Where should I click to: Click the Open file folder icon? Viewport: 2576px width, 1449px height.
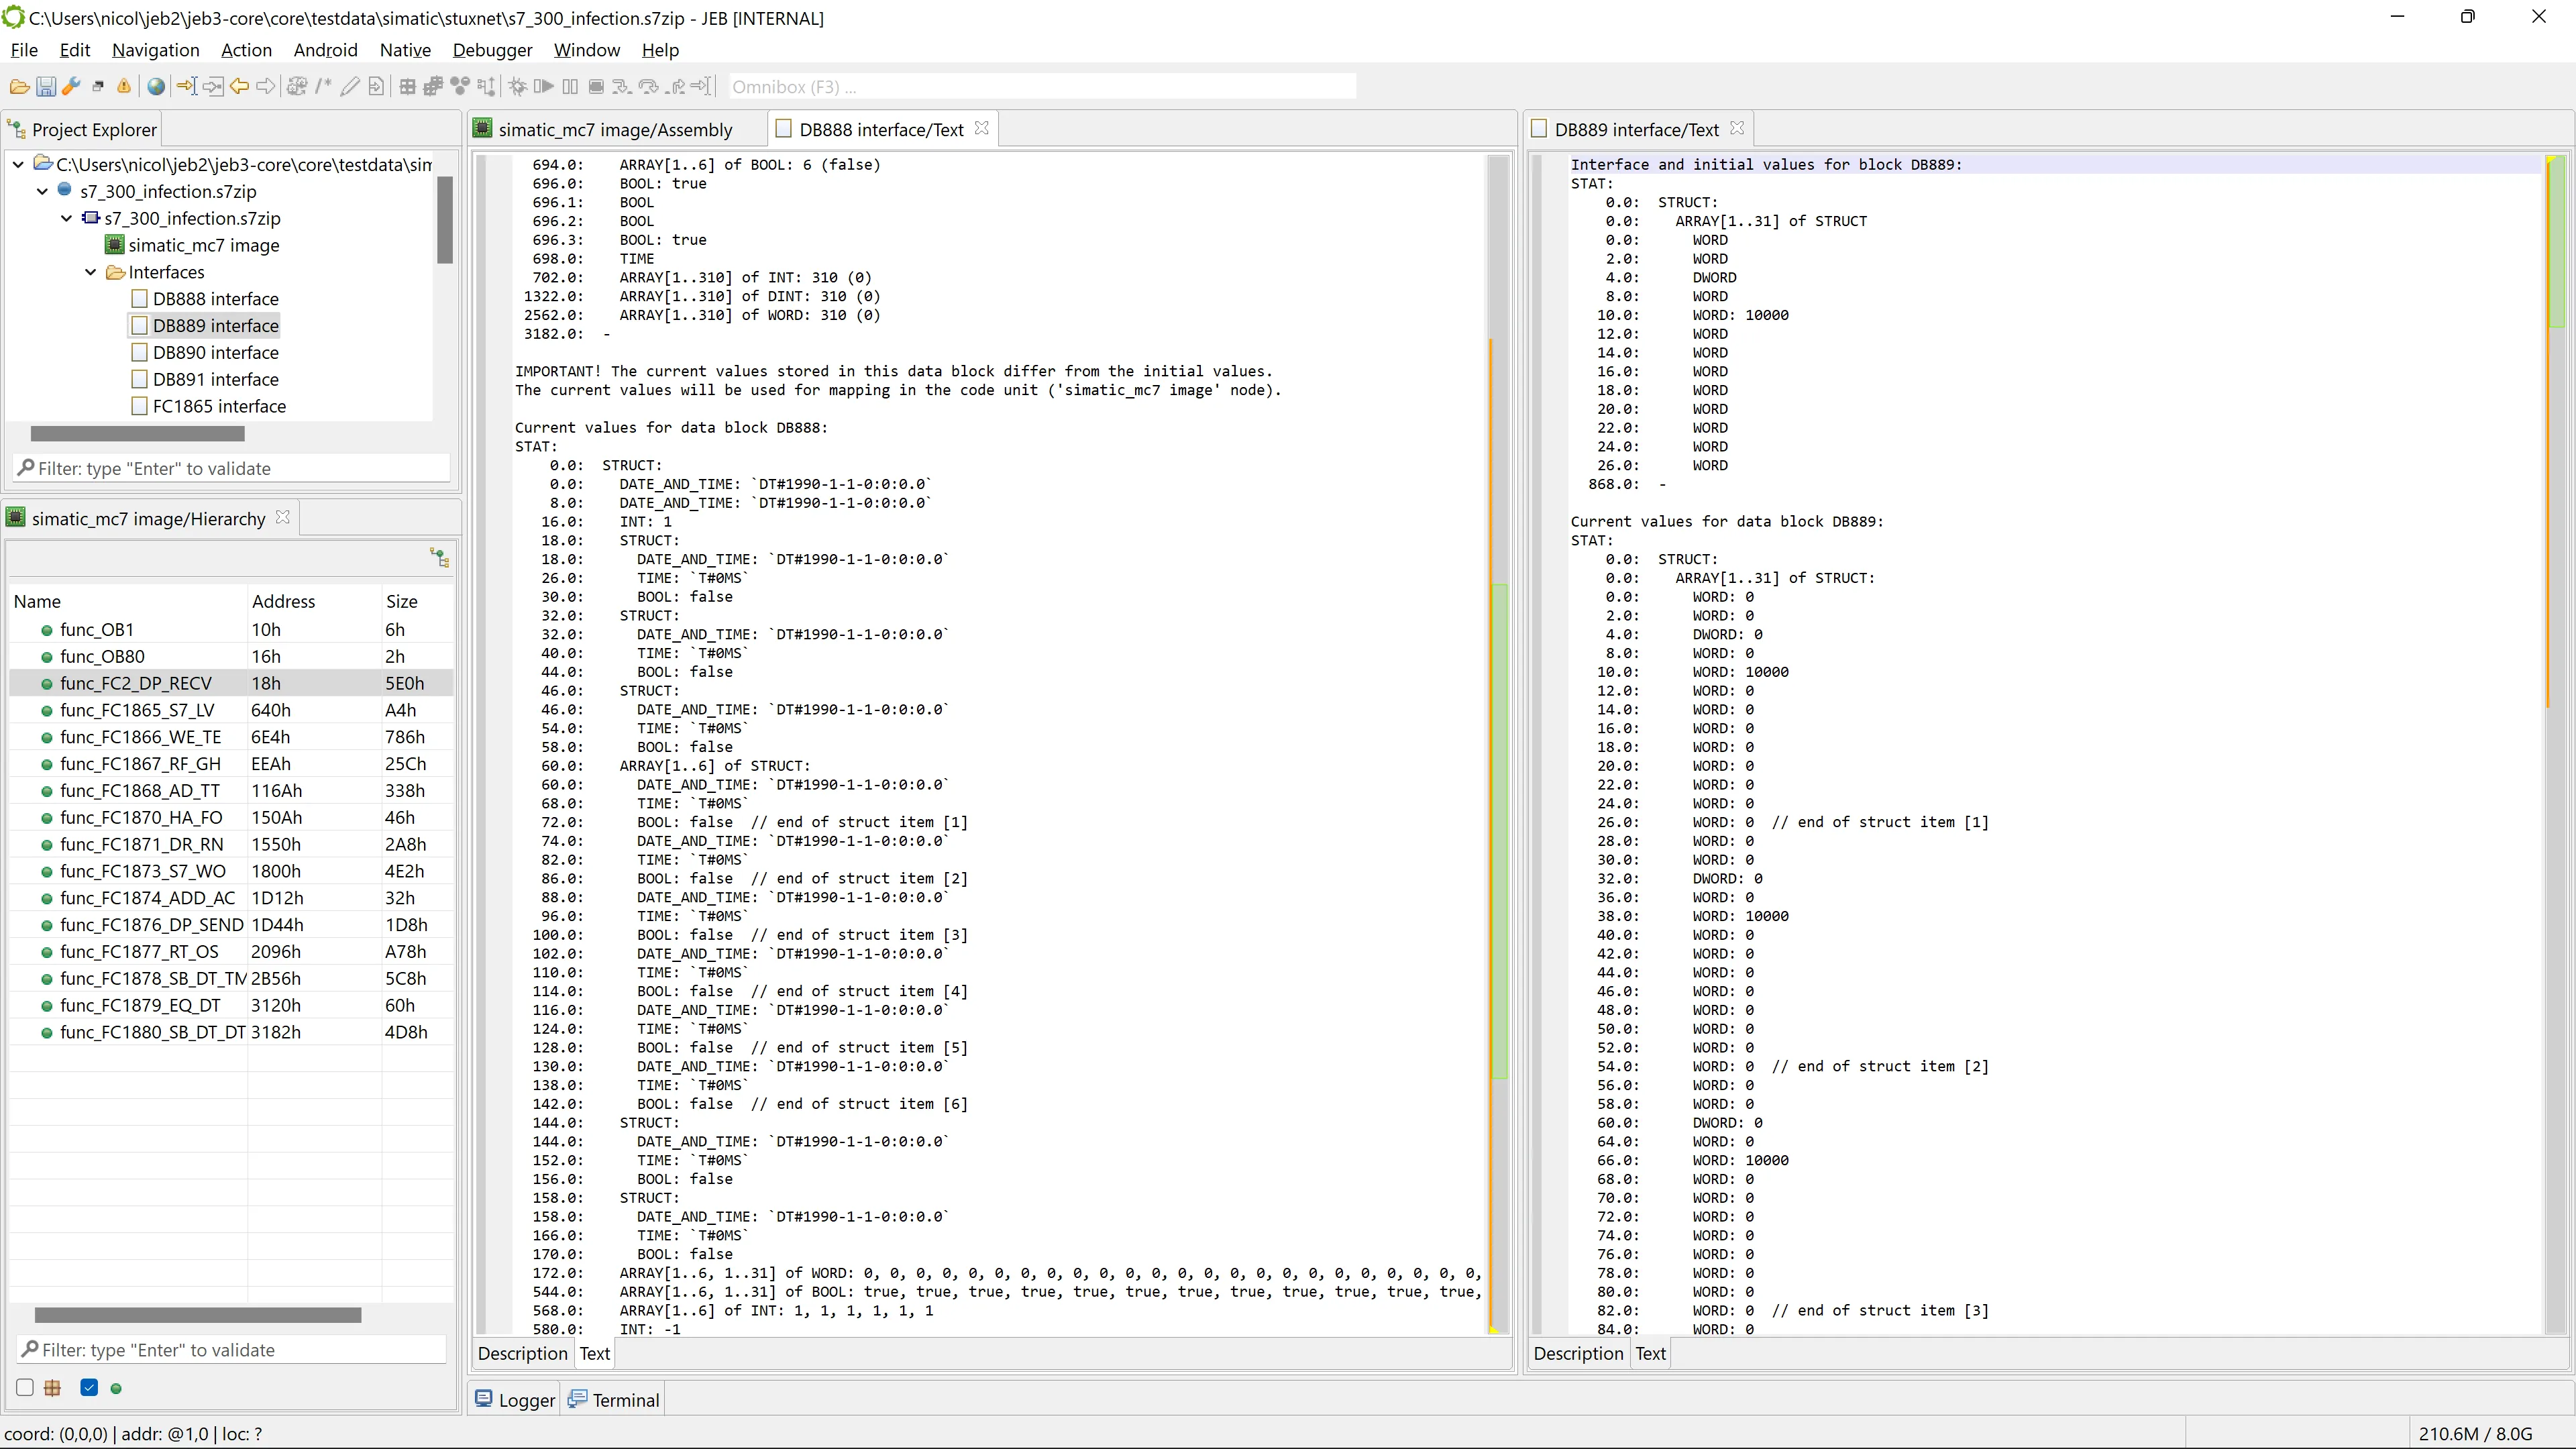point(19,87)
